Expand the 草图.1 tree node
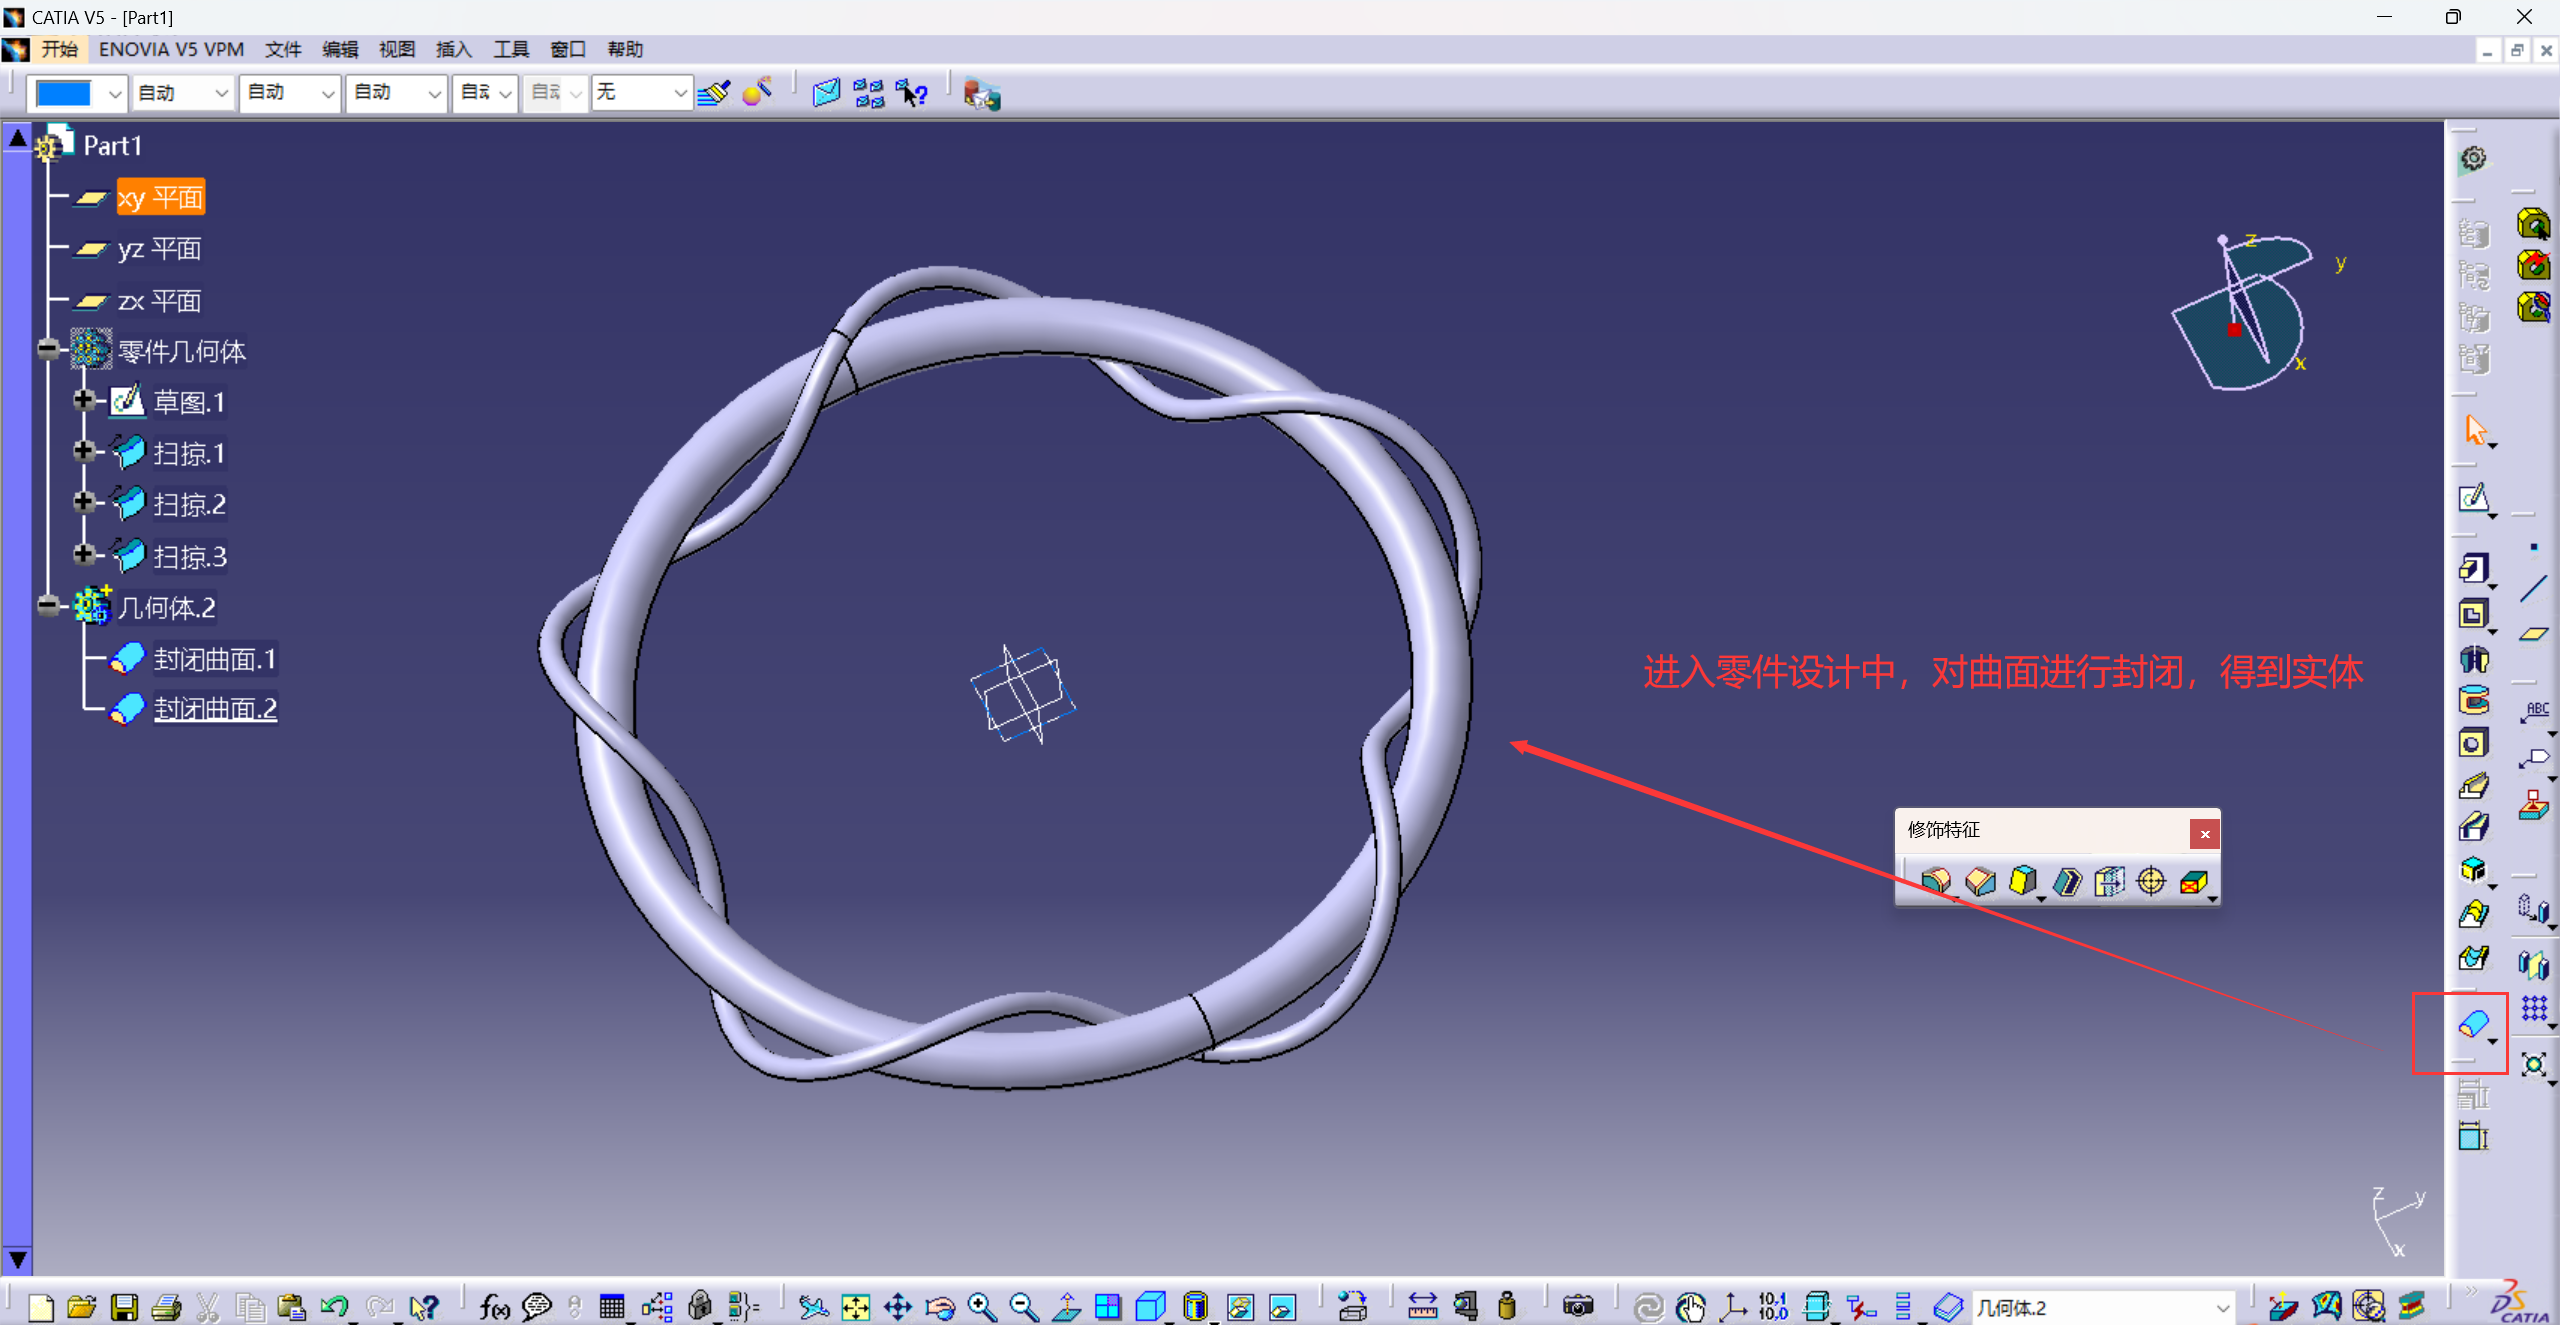2560x1325 pixels. 84,401
